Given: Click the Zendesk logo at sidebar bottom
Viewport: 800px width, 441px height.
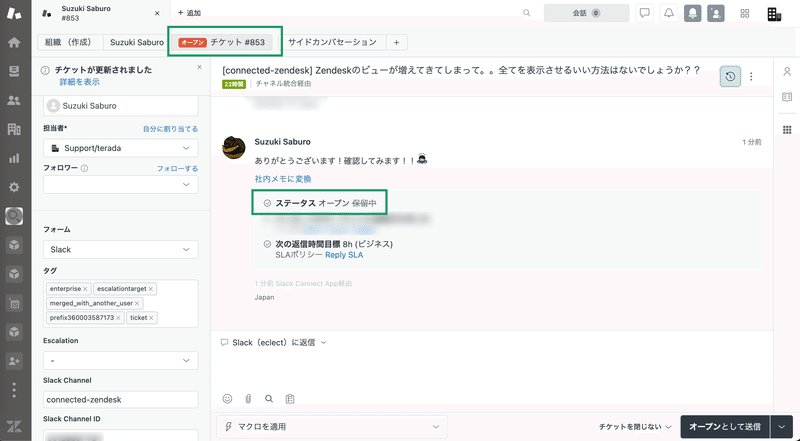Looking at the screenshot, I should (x=14, y=427).
